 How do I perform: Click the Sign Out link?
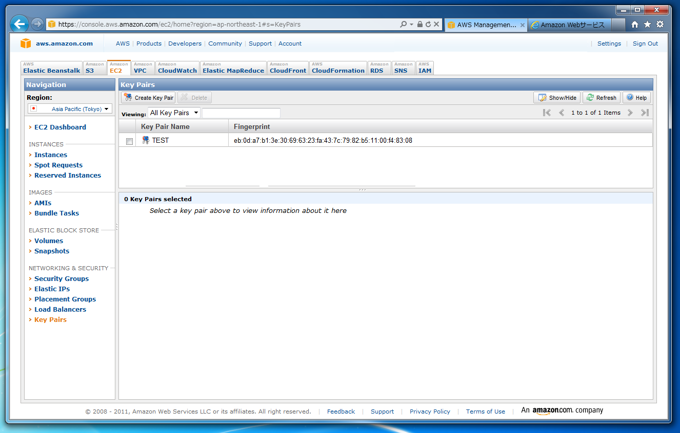pyautogui.click(x=645, y=43)
